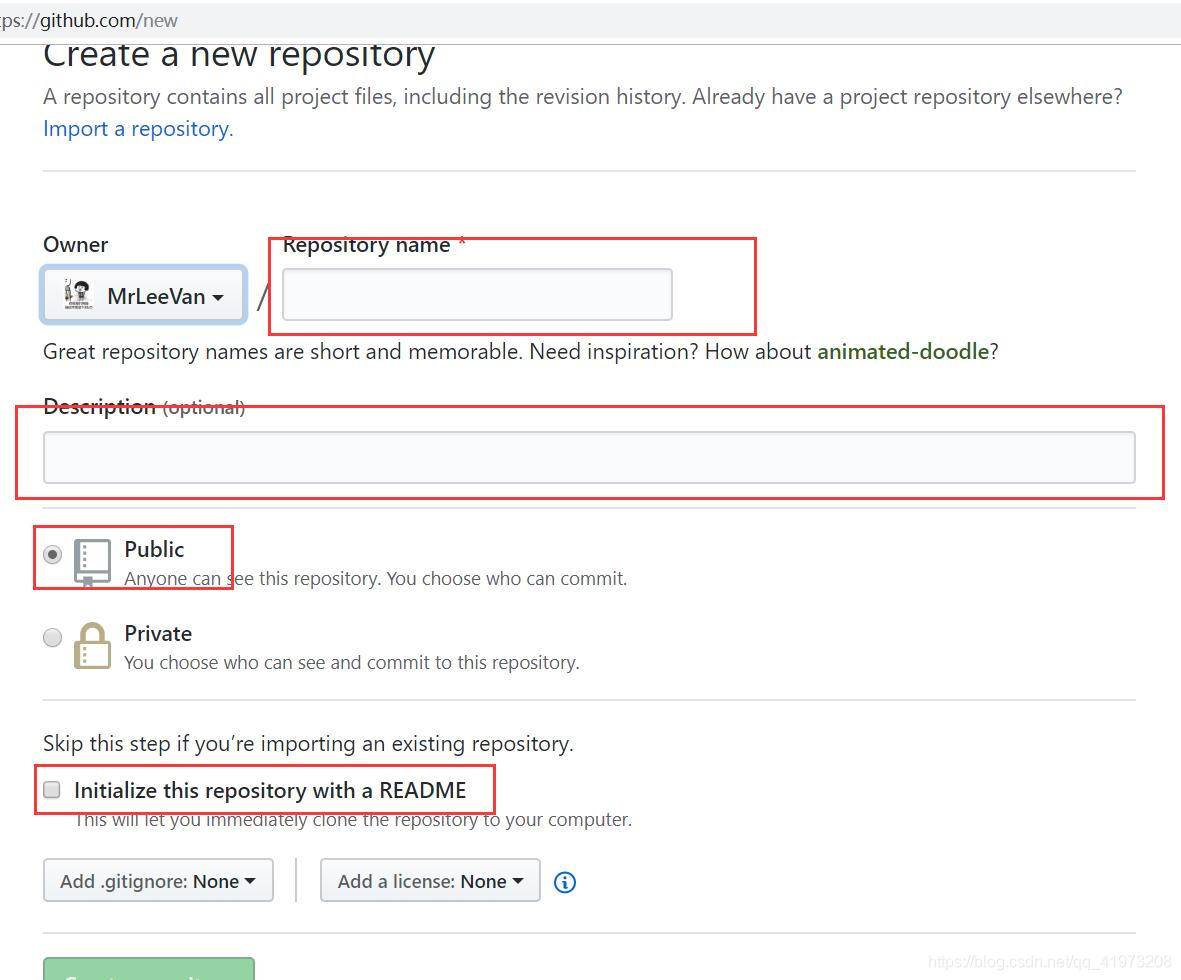Click the Private repository lock icon

click(93, 646)
